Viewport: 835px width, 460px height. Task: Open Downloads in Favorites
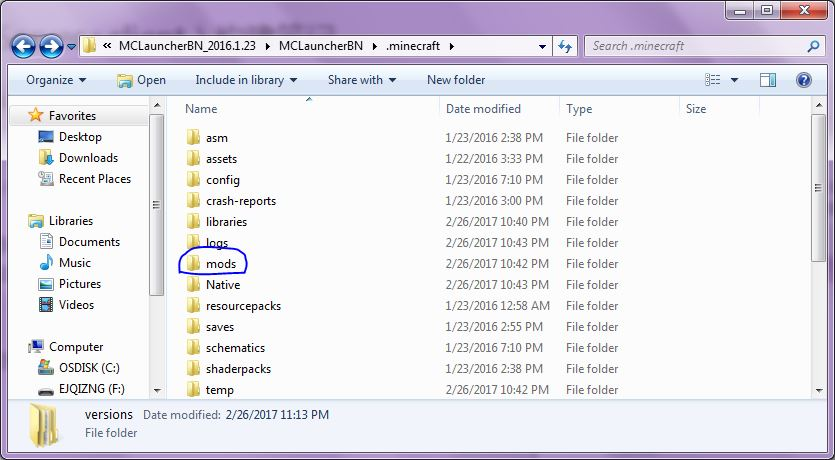(88, 158)
